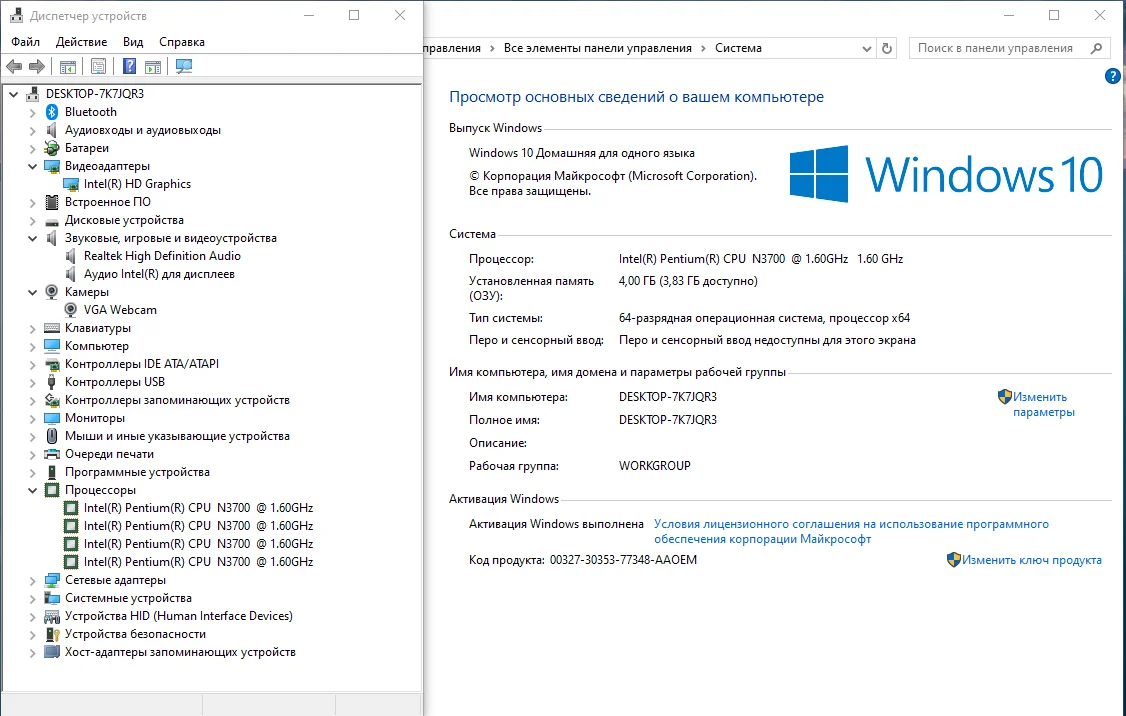Open the address bar history dropdown
This screenshot has height=716, width=1126.
[x=867, y=49]
